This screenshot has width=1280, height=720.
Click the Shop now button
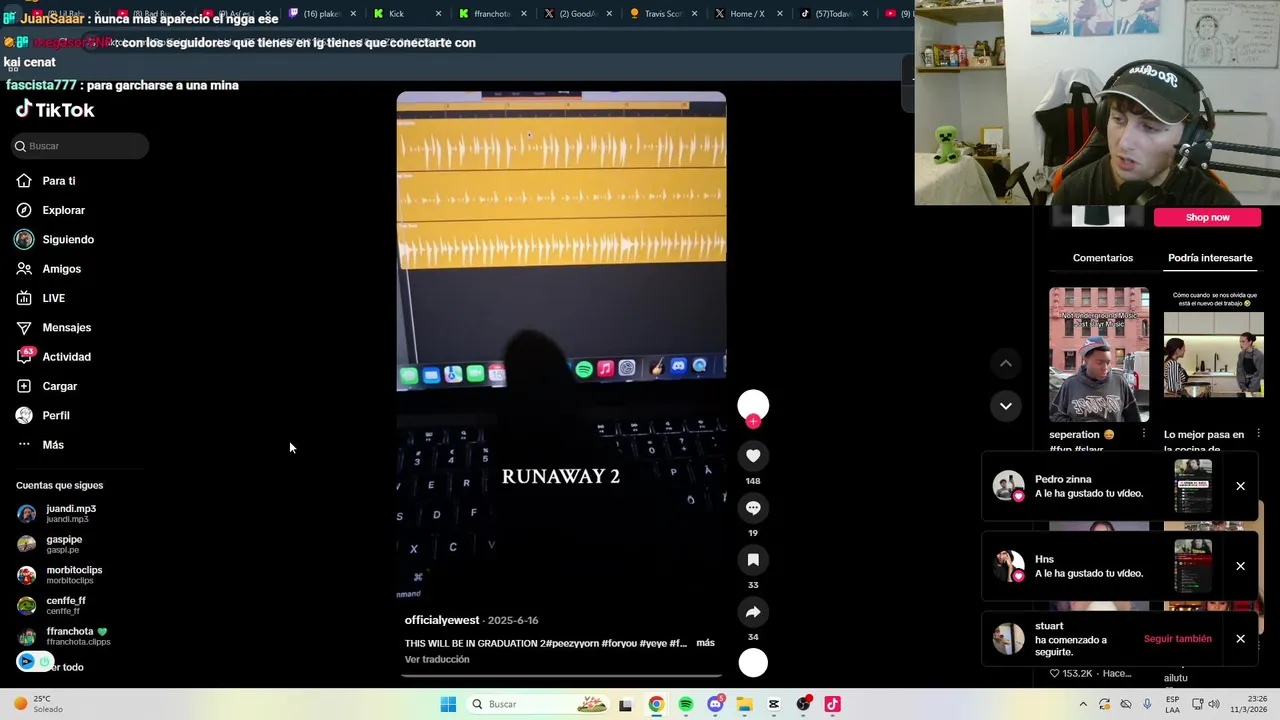[x=1208, y=217]
